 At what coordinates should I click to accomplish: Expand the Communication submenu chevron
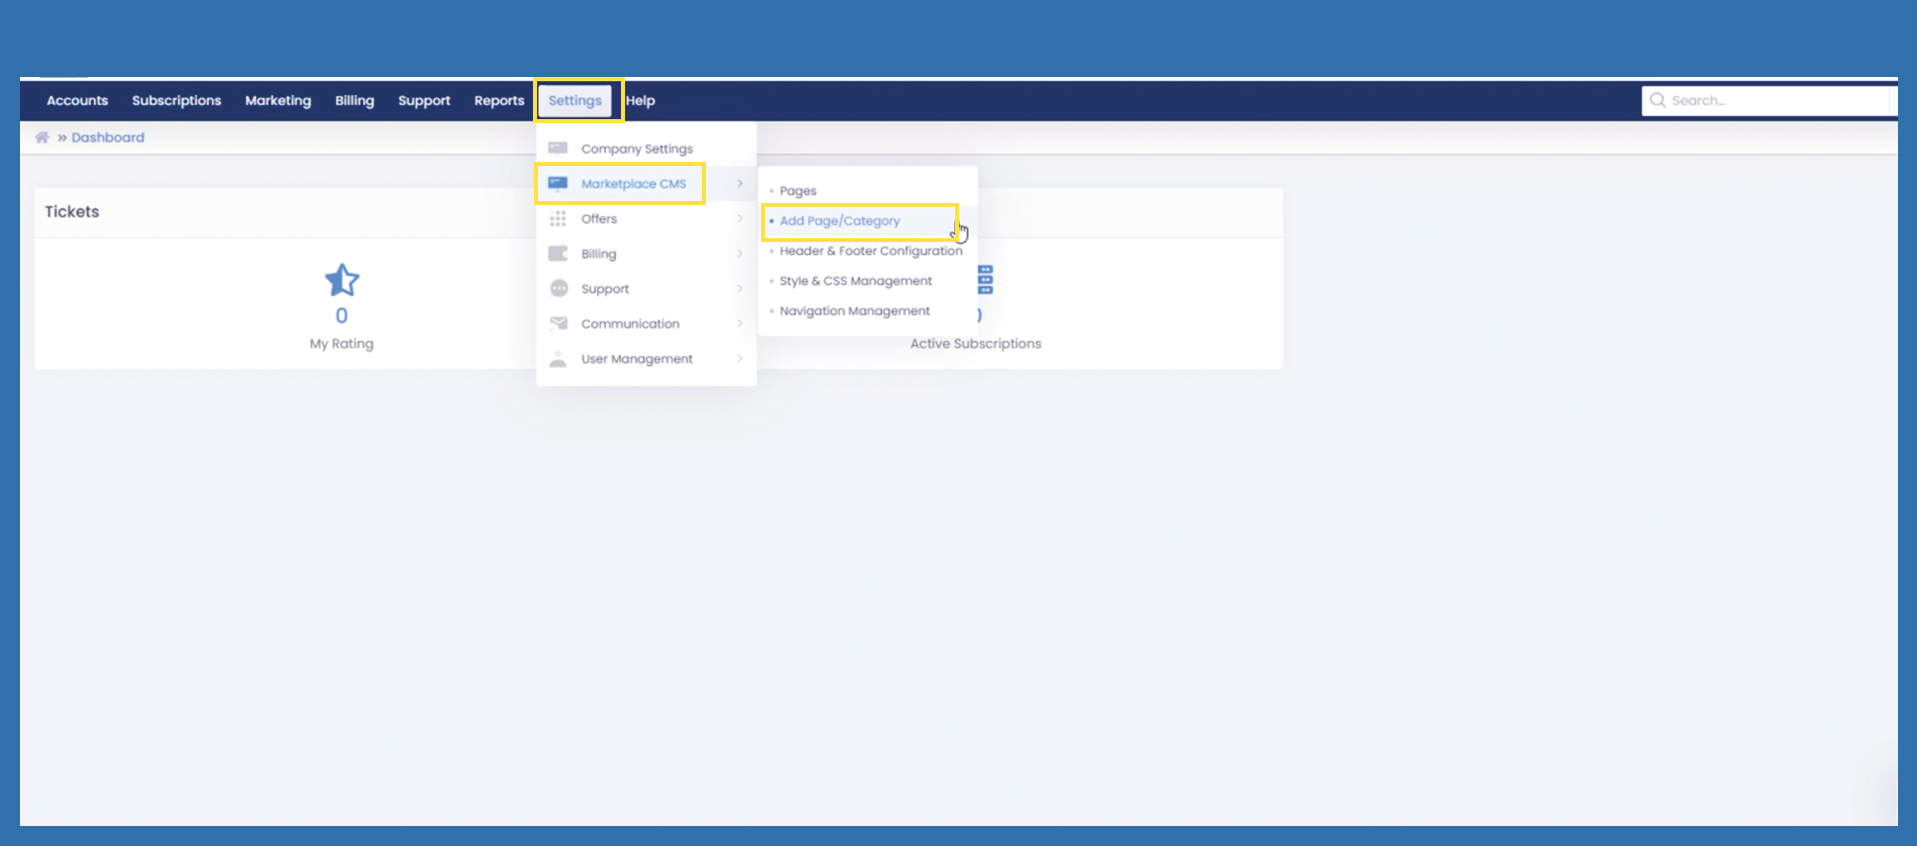tap(740, 324)
